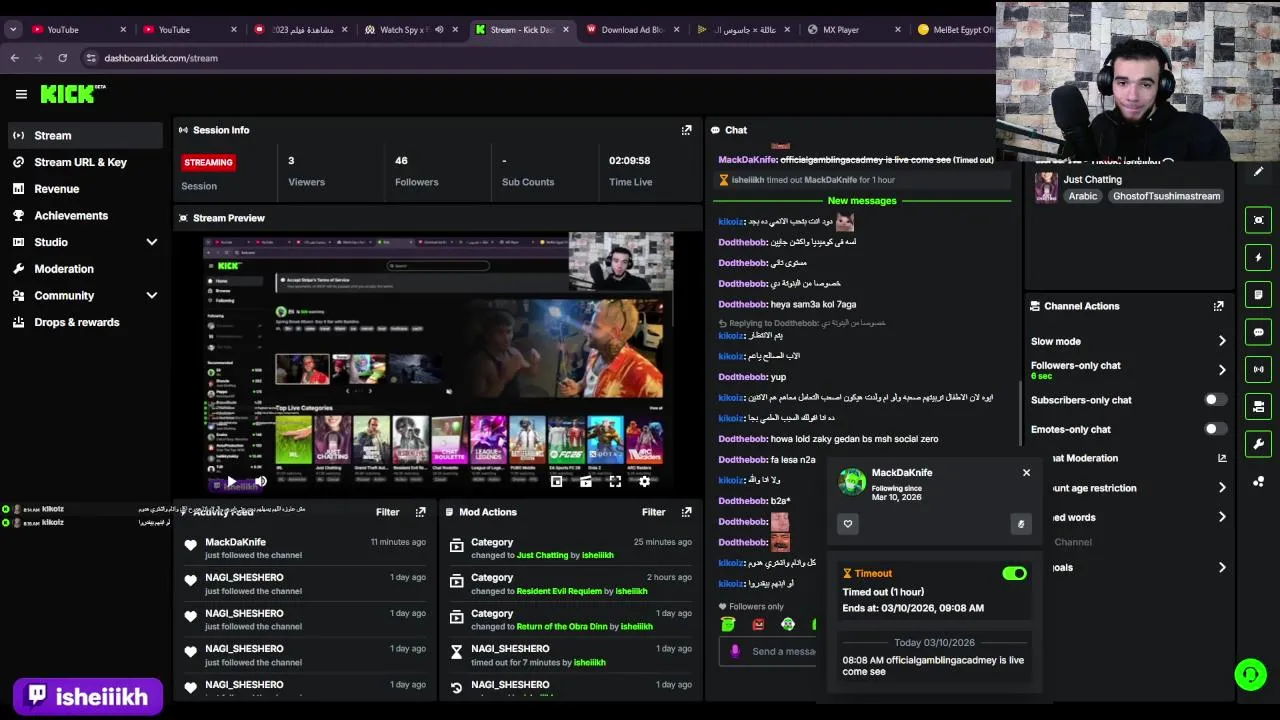Open Dodthebob's profile from heya sam3a message
Screen dimensions: 1280x720
742,304
